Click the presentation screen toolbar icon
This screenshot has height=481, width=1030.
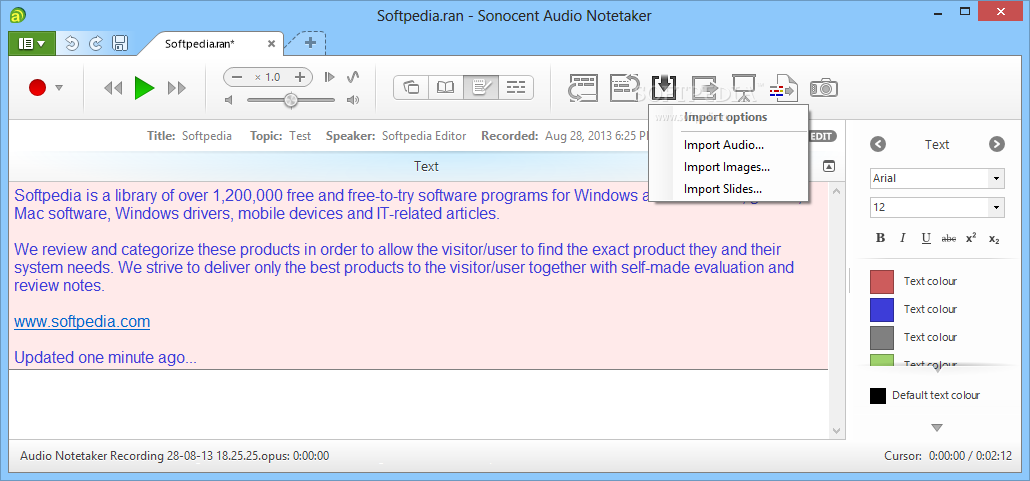[743, 87]
